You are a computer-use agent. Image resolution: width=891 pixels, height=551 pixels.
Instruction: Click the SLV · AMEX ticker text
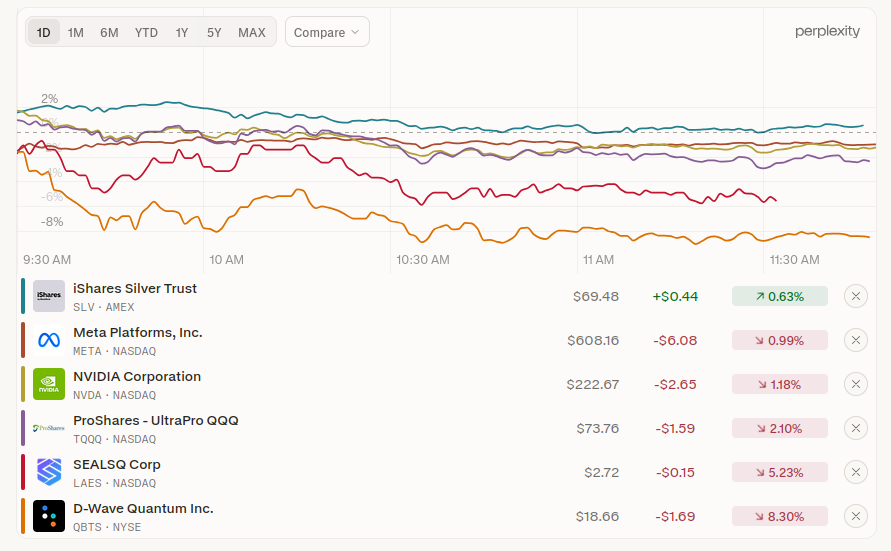pos(103,307)
